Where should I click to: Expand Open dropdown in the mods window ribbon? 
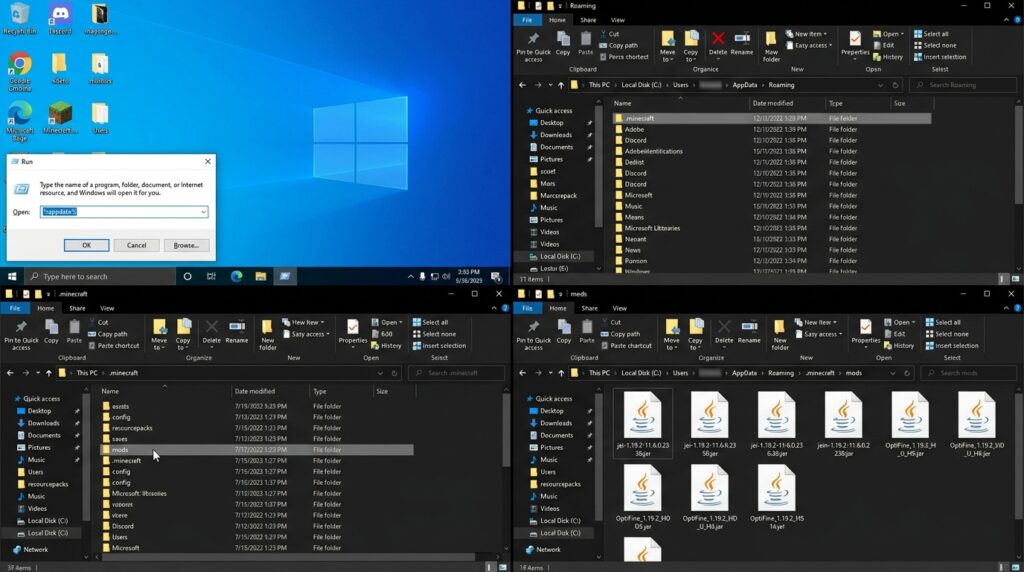(x=900, y=323)
